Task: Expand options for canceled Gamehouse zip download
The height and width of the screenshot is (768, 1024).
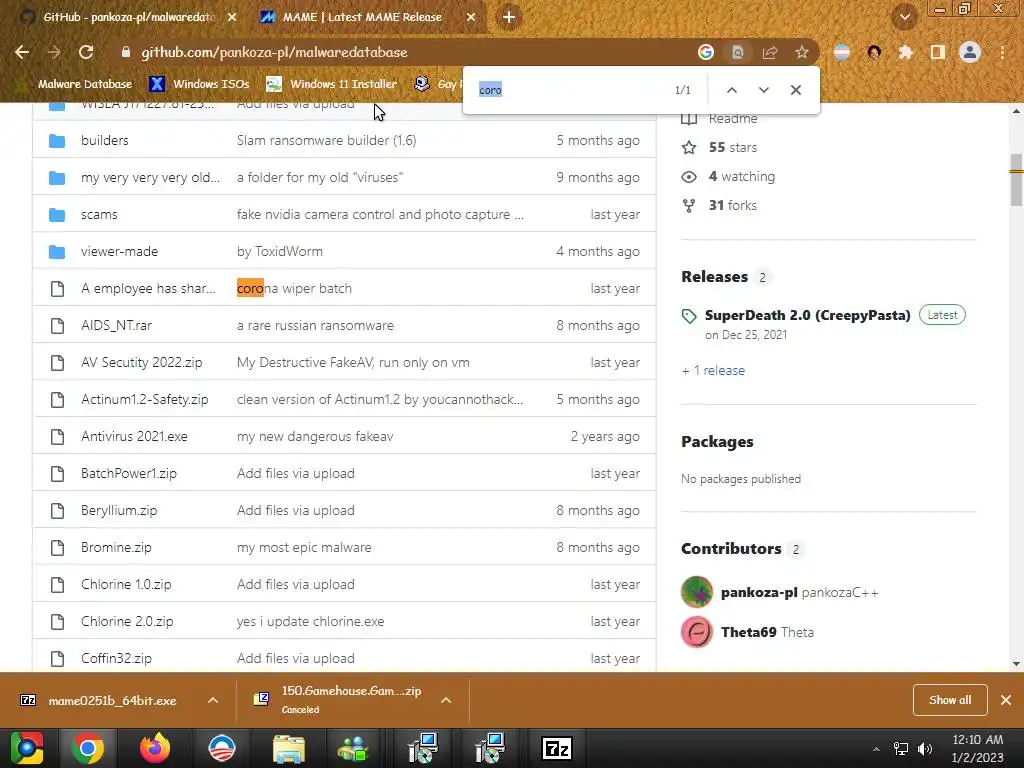Action: (446, 700)
